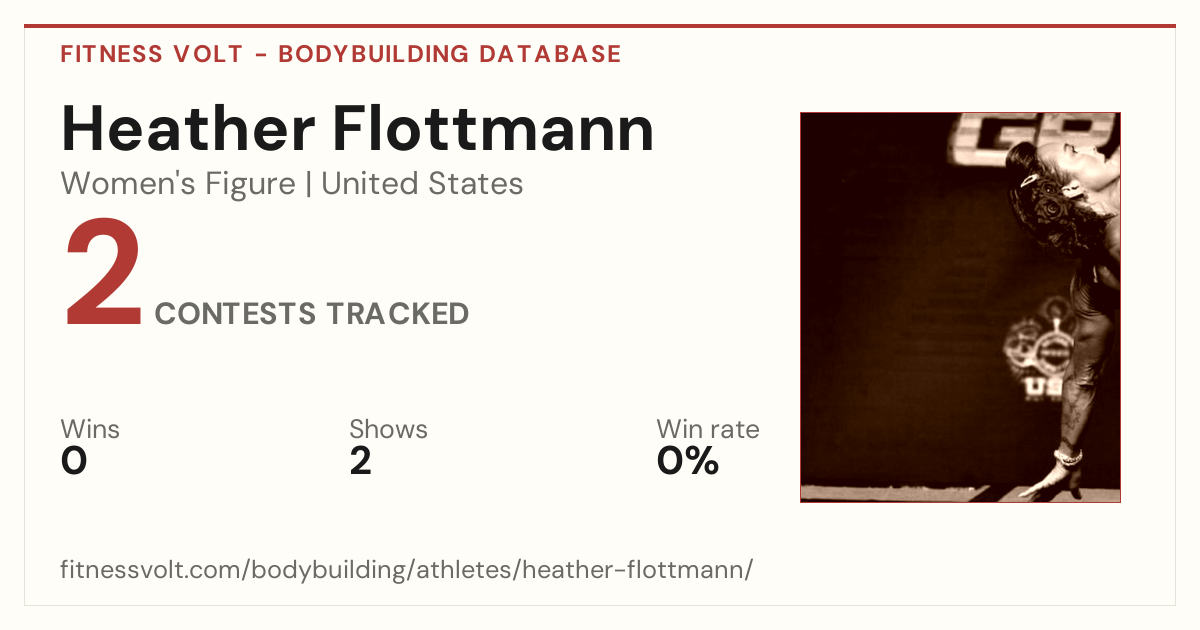Click the Win rate stat label
Viewport: 1200px width, 630px height.
[x=708, y=430]
